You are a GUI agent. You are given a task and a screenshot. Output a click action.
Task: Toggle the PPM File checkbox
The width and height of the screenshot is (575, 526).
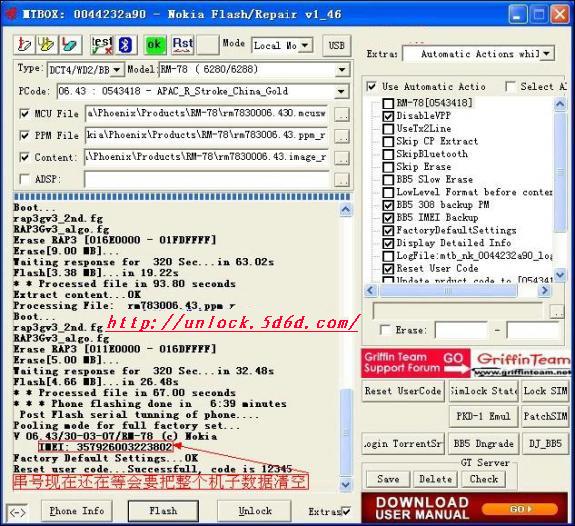tap(24, 135)
